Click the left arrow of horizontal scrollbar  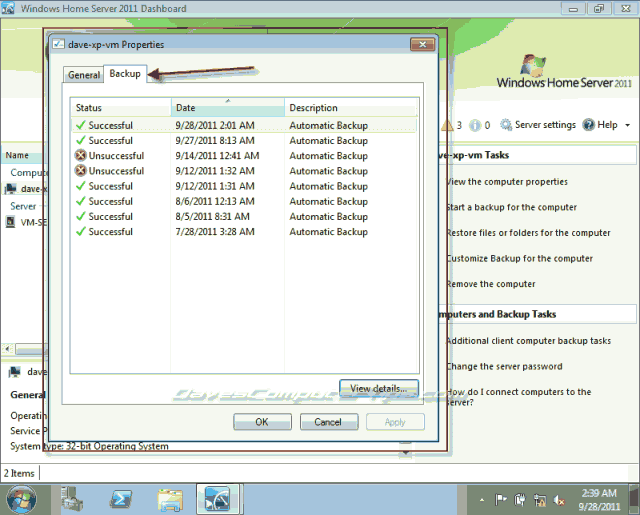coord(7,349)
